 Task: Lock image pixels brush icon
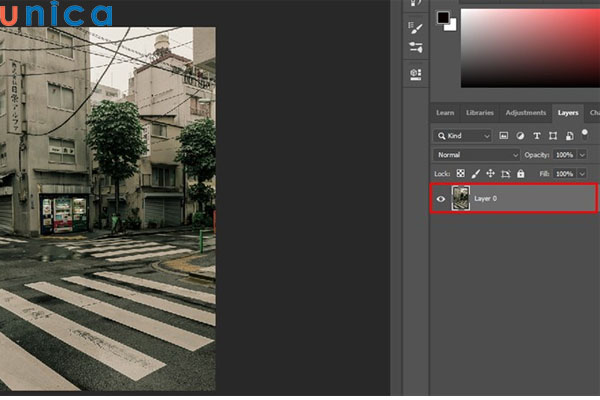(476, 174)
